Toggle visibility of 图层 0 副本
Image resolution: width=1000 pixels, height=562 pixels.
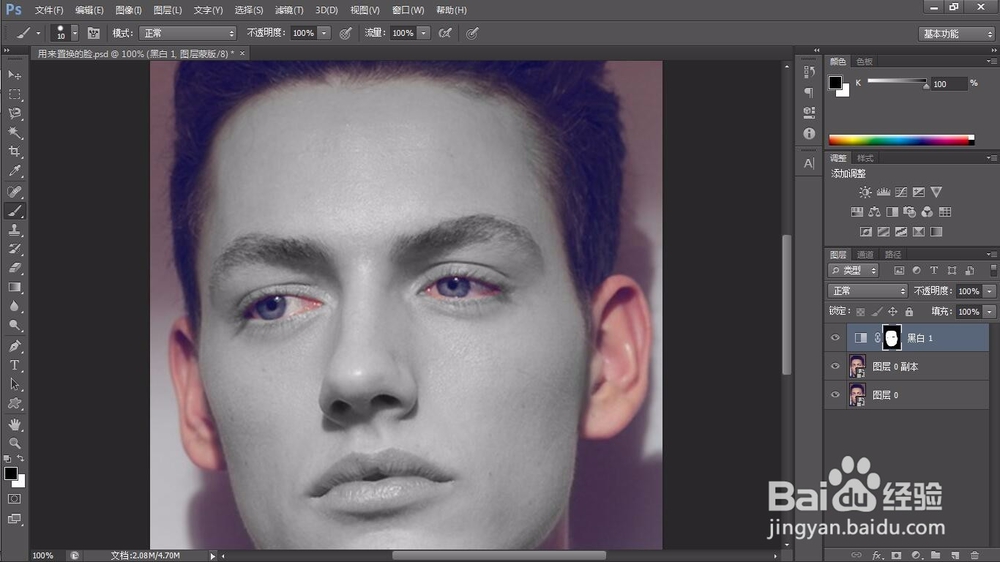pos(835,366)
